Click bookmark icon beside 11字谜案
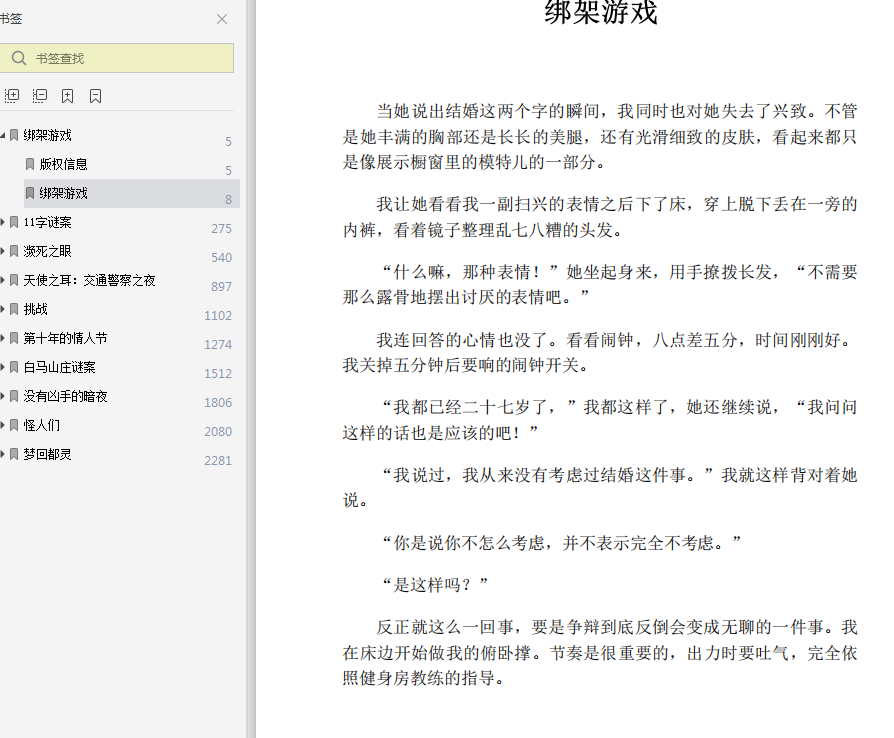Viewport: 894px width, 738px height. 14,222
